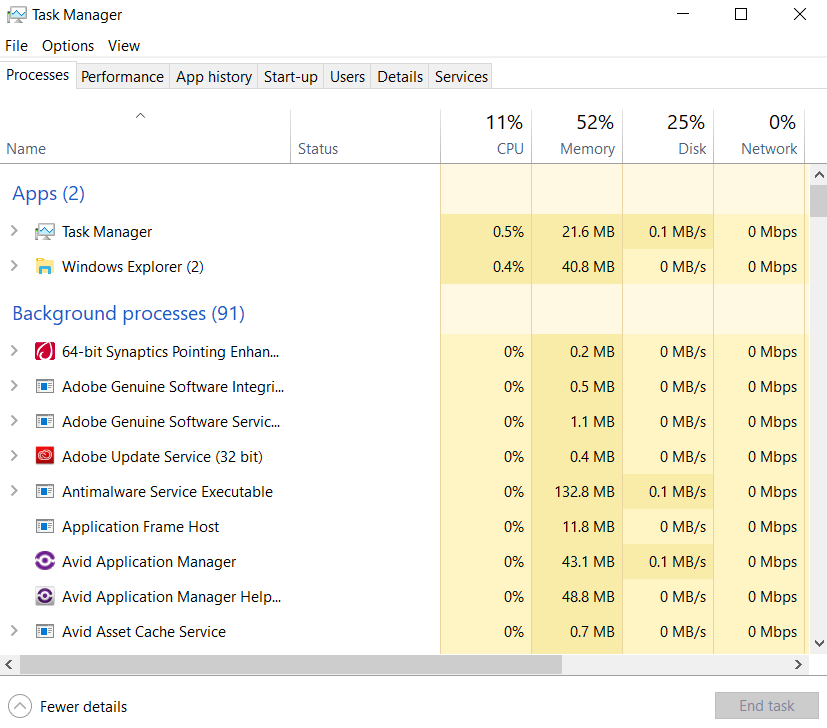
Task: Switch to the Users tab
Action: 347,77
